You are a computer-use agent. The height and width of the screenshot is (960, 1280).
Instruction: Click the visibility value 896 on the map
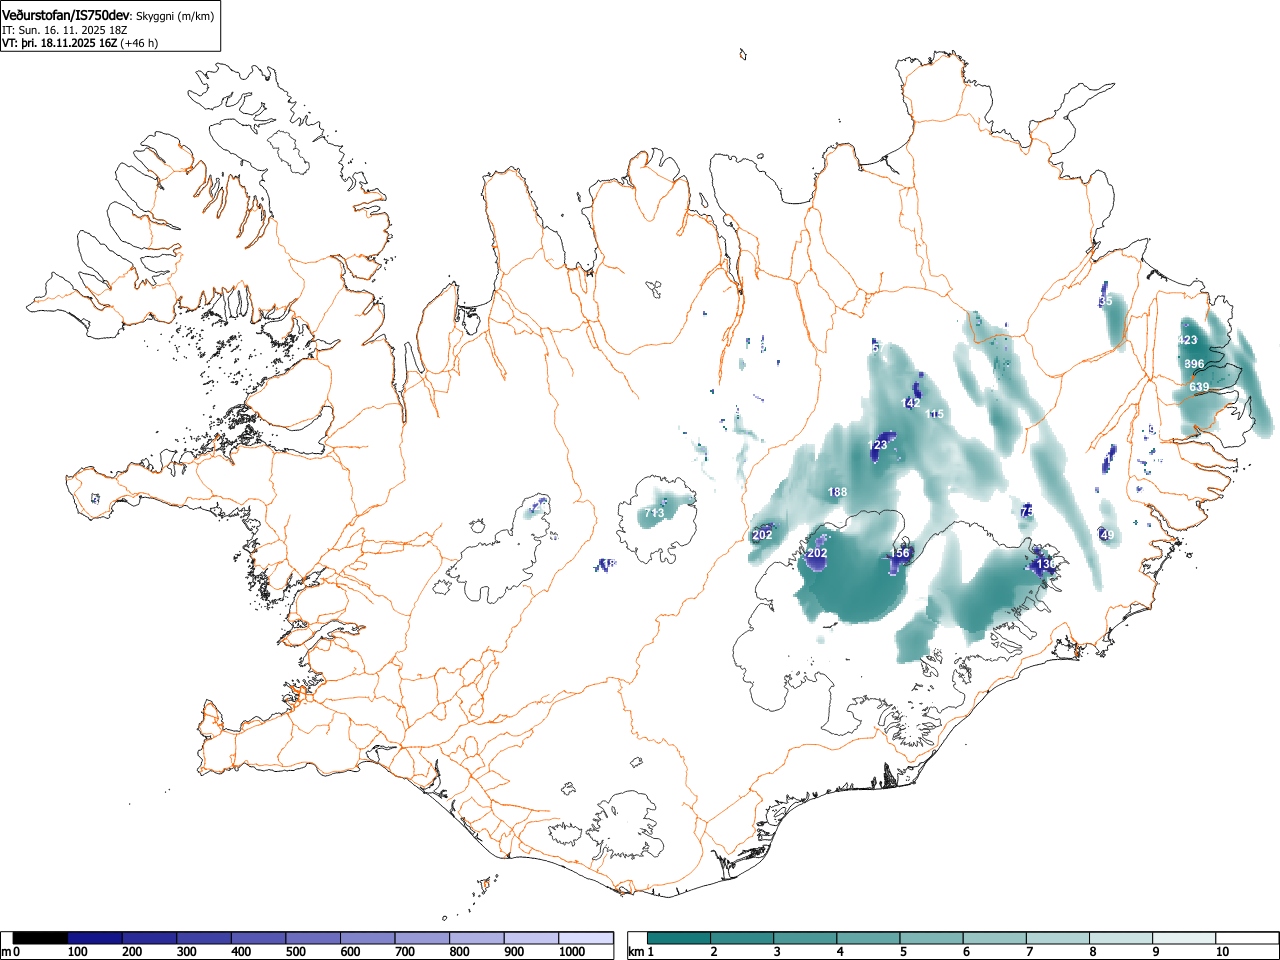pyautogui.click(x=1194, y=364)
